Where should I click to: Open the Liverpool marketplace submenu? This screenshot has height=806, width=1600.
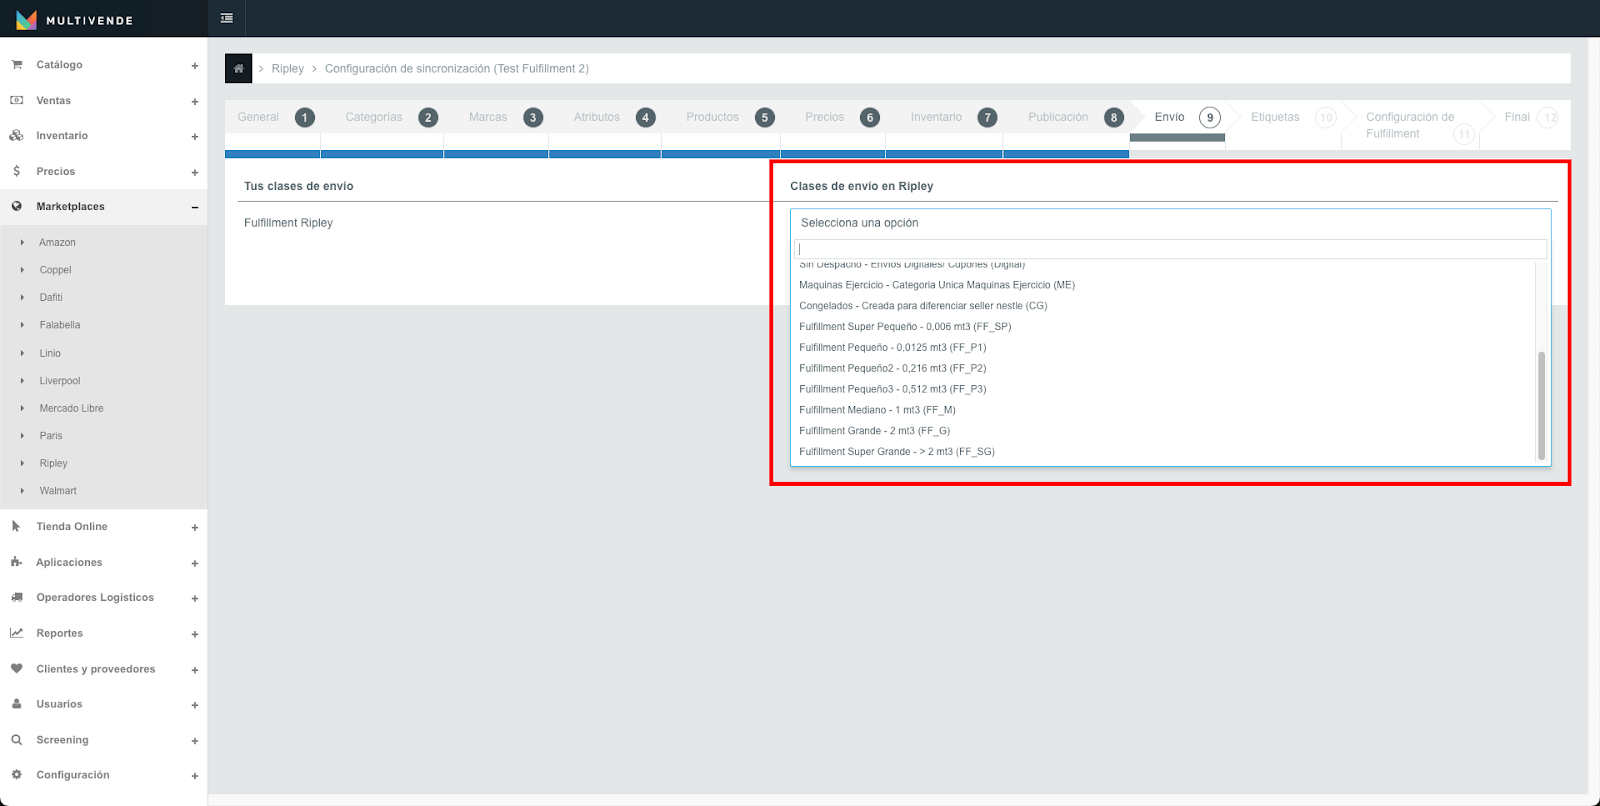point(60,381)
